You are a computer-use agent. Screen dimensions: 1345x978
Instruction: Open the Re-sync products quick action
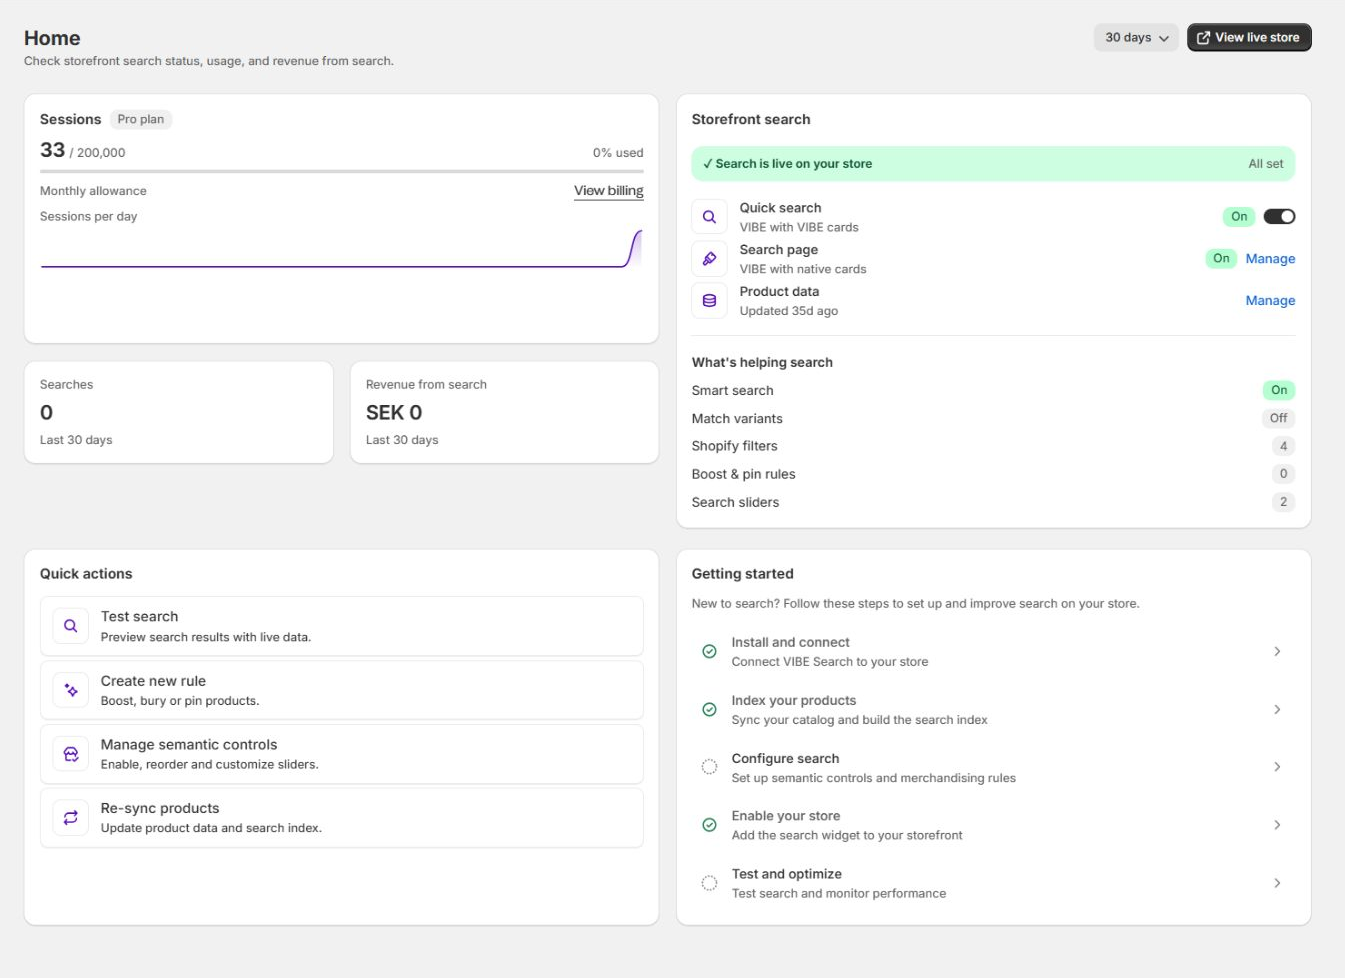coord(342,818)
